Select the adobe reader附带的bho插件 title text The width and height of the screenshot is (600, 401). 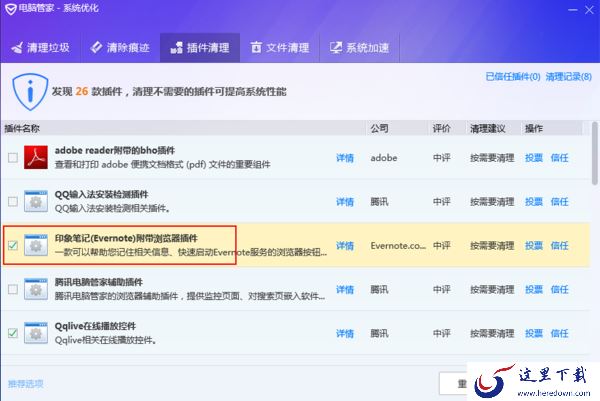coord(115,150)
